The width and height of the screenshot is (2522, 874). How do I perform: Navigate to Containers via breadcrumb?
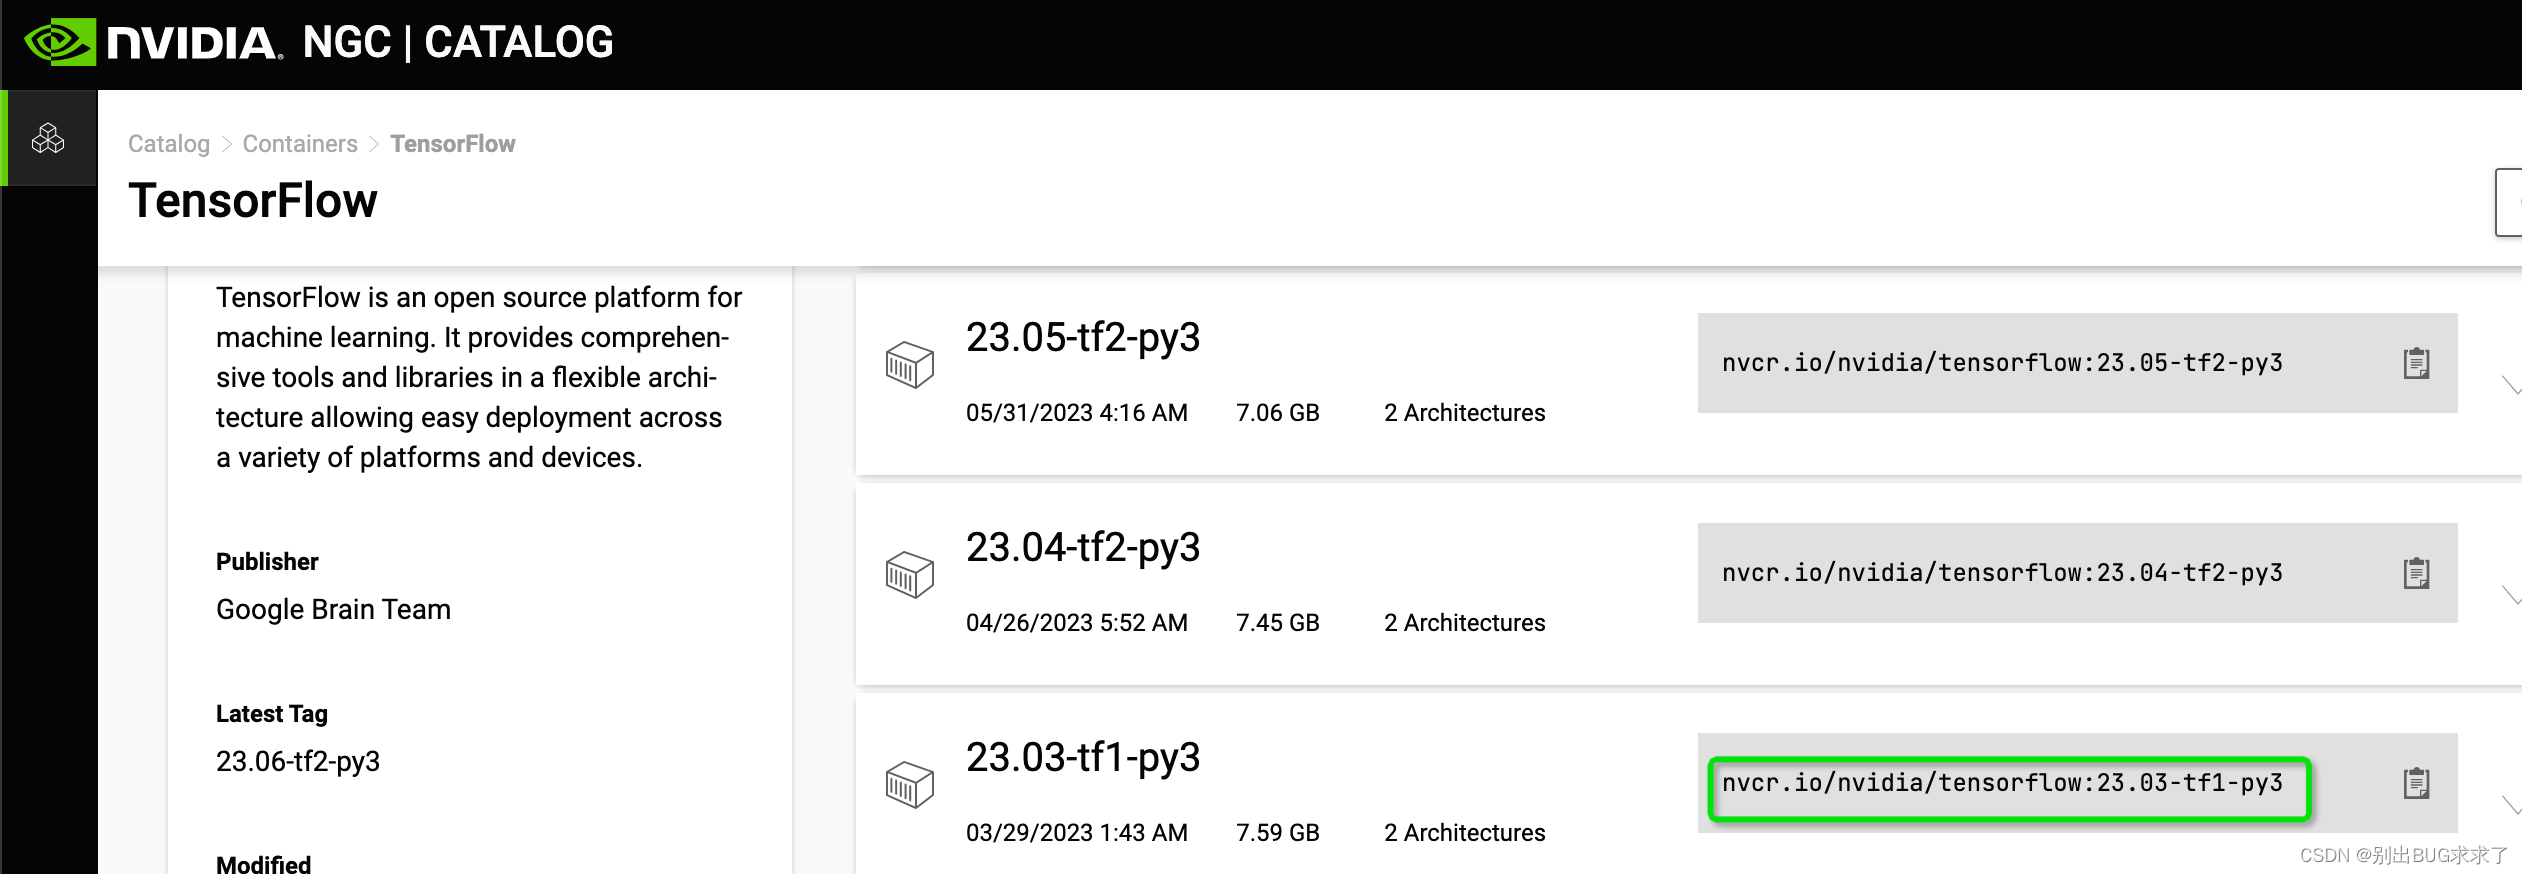tap(300, 143)
